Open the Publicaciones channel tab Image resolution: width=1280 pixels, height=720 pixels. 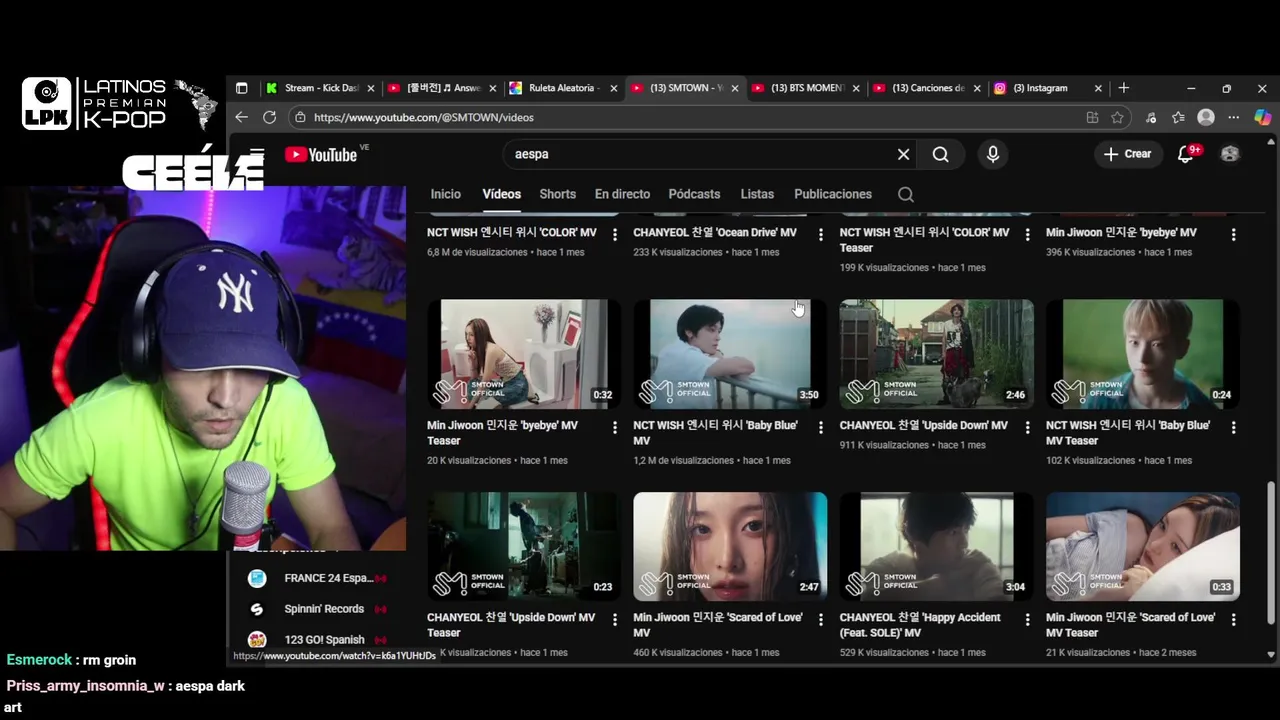click(x=833, y=194)
